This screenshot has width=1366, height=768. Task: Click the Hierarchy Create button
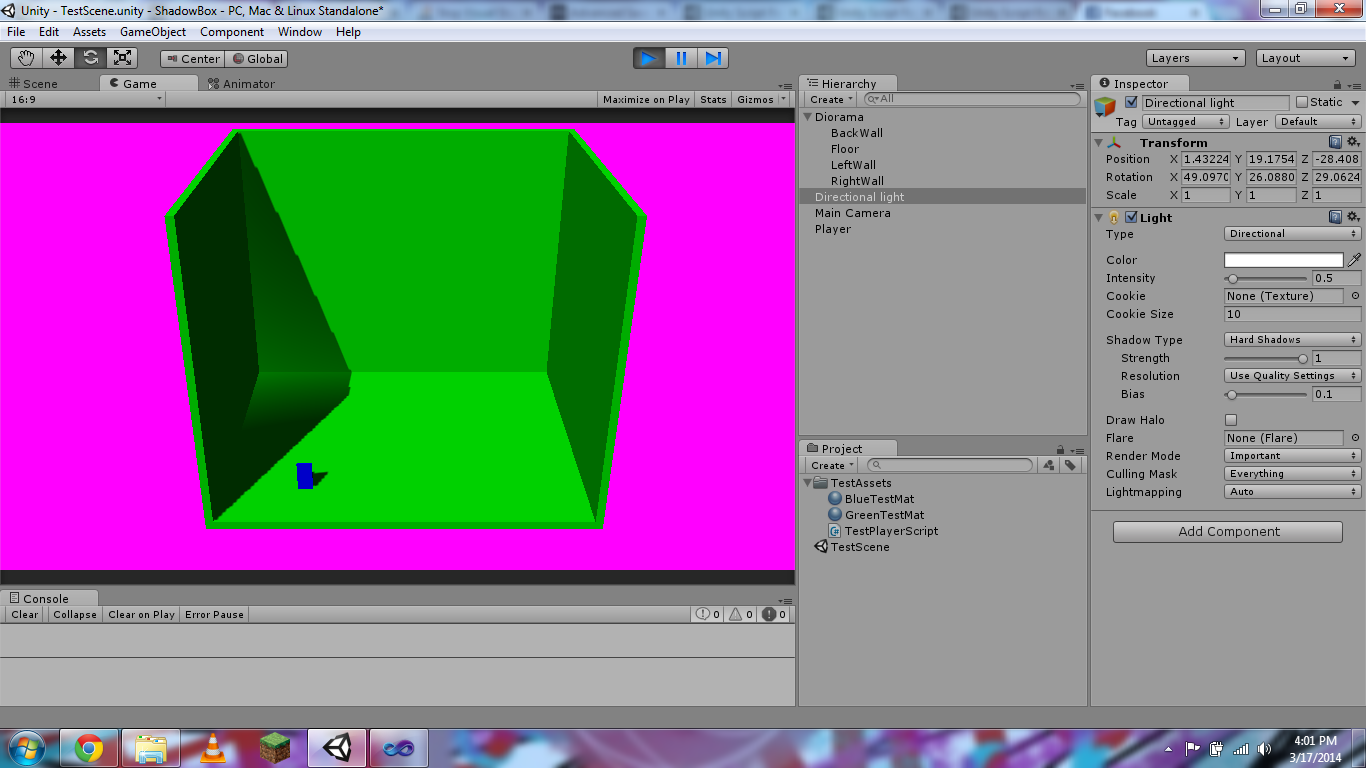point(832,99)
